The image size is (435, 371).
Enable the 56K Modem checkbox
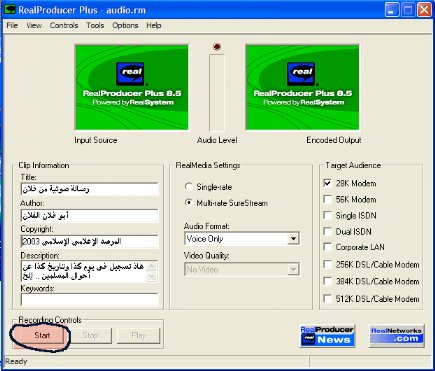pos(327,199)
